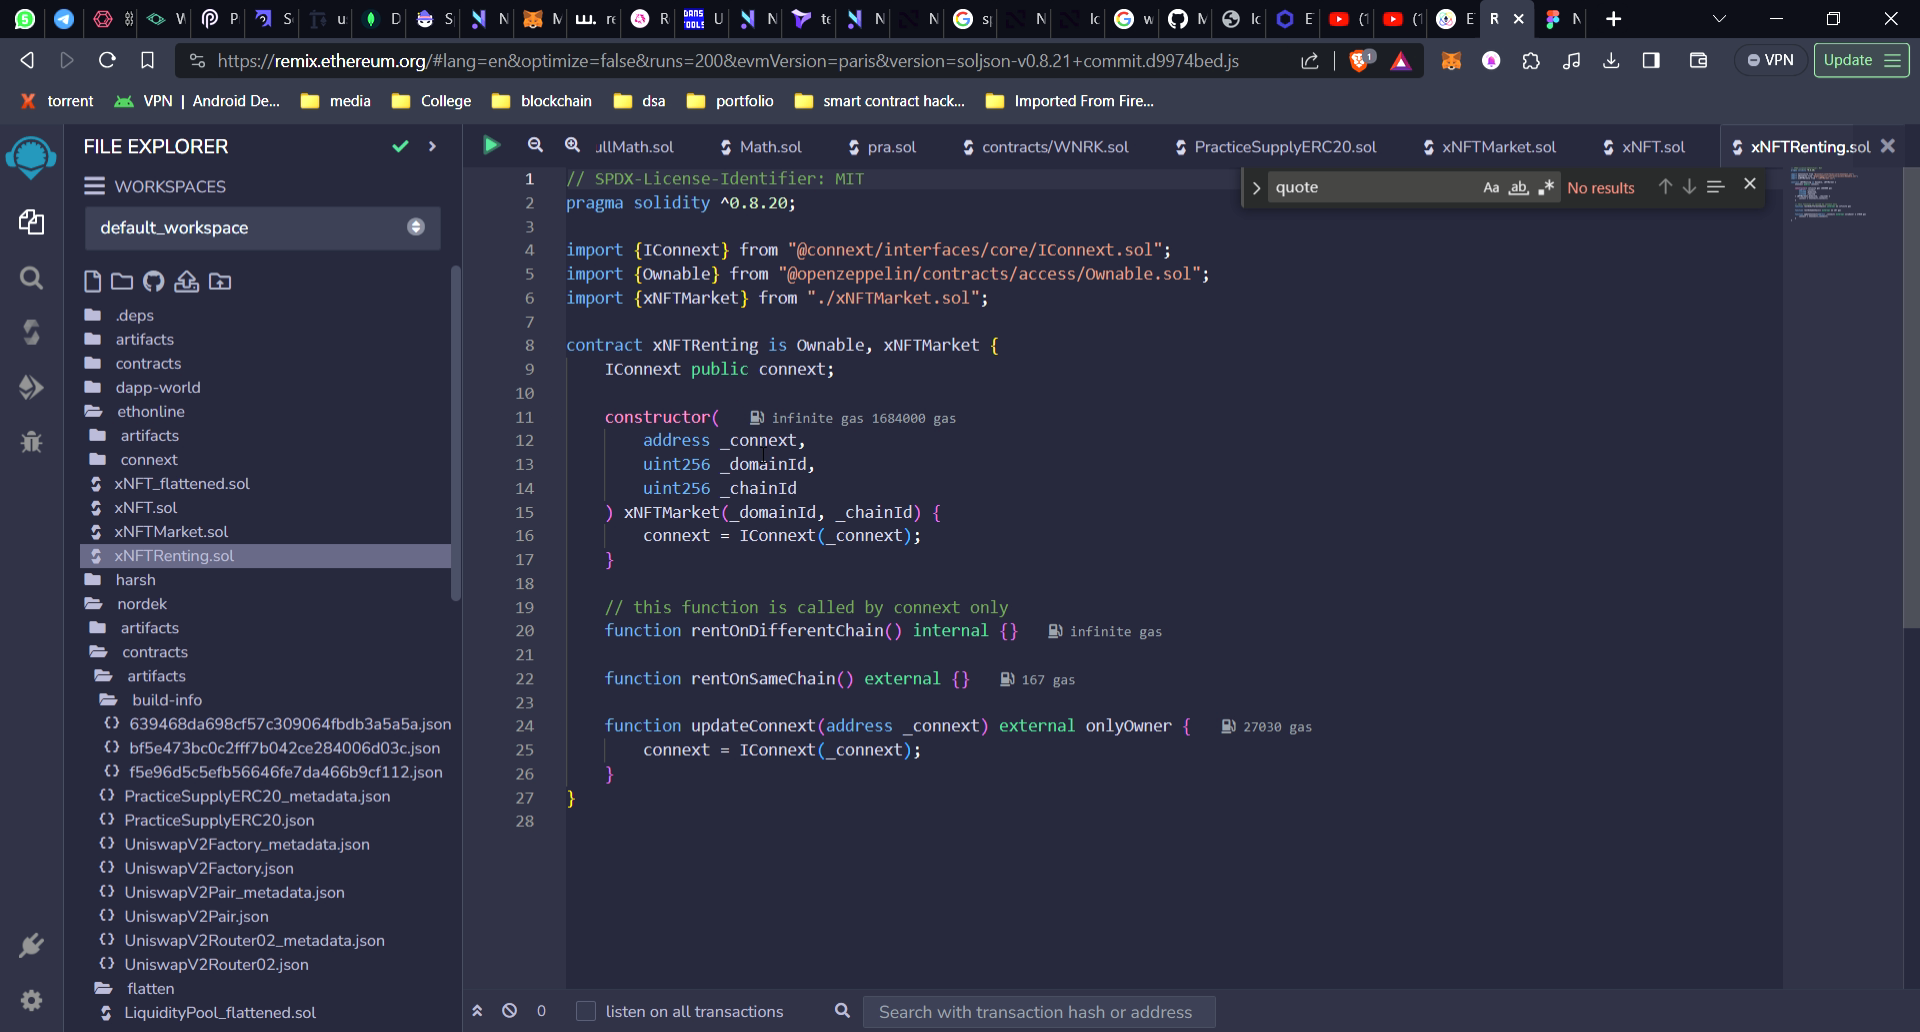The height and width of the screenshot is (1032, 1920).
Task: Click the editor vertical scrollbar
Action: tap(1911, 397)
